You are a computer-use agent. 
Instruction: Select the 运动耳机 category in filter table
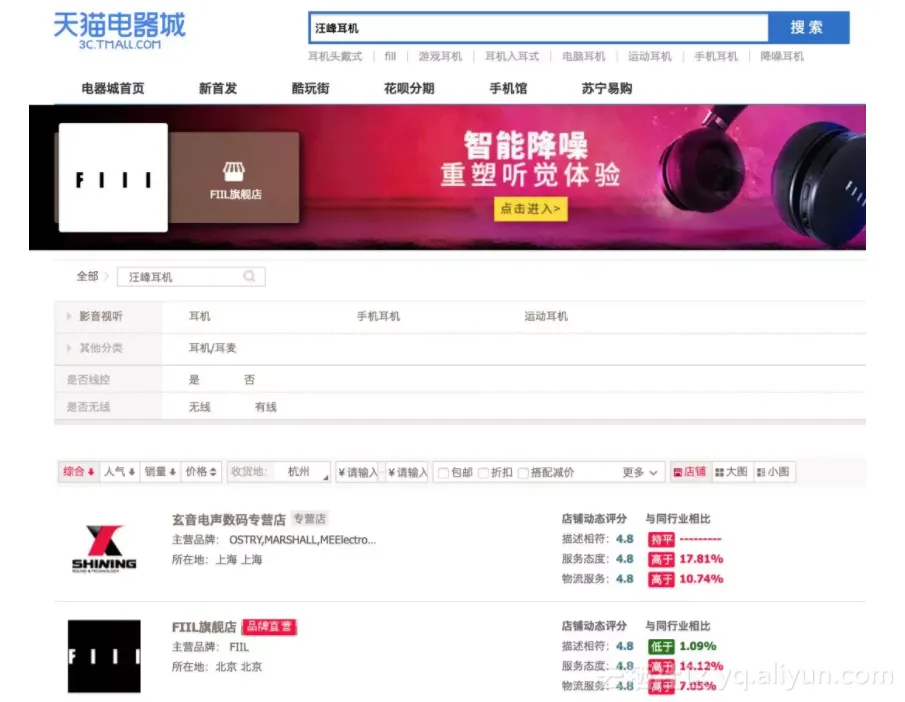pos(546,316)
